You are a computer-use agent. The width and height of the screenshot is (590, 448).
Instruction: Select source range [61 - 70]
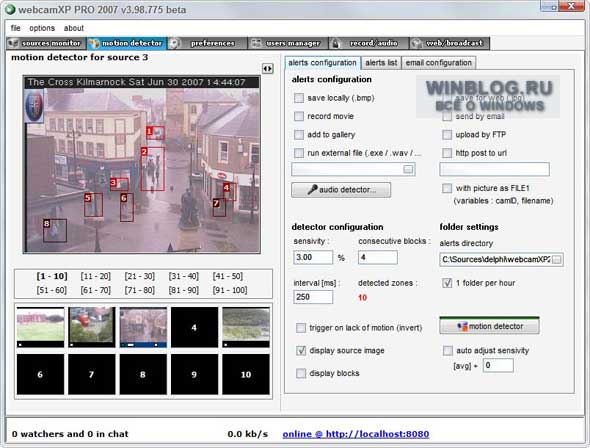(96, 290)
